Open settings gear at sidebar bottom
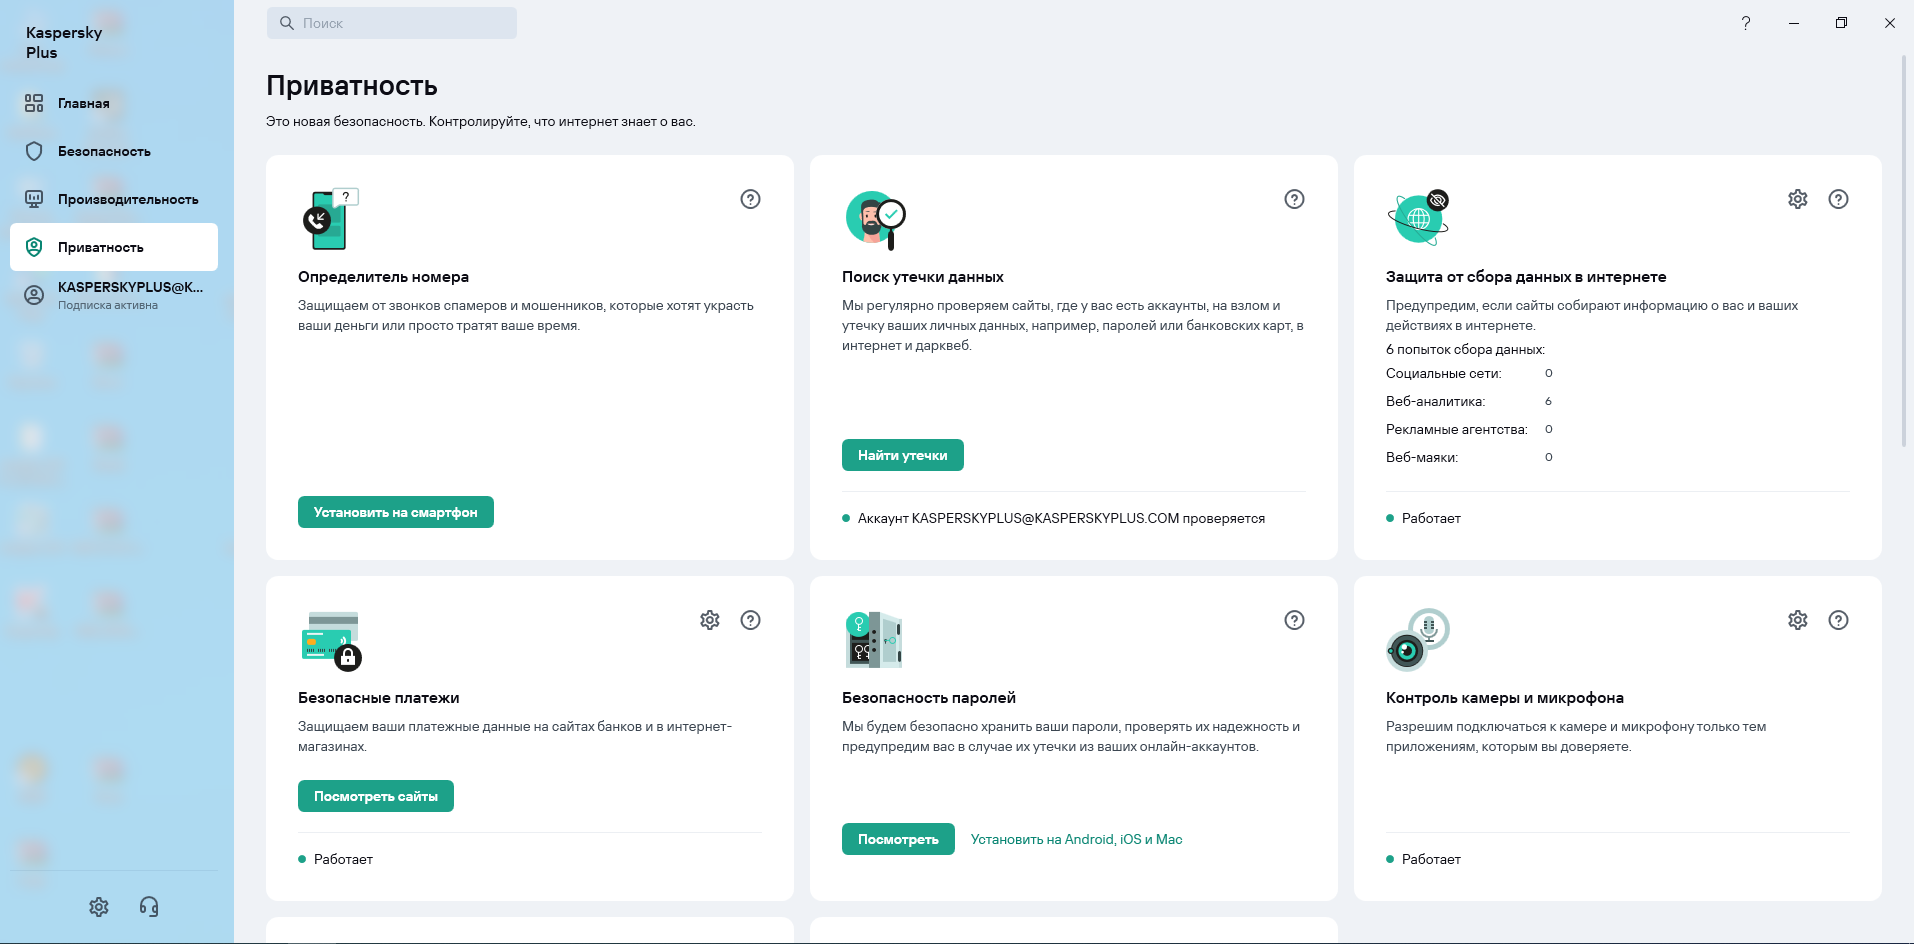The height and width of the screenshot is (944, 1914). pyautogui.click(x=99, y=907)
